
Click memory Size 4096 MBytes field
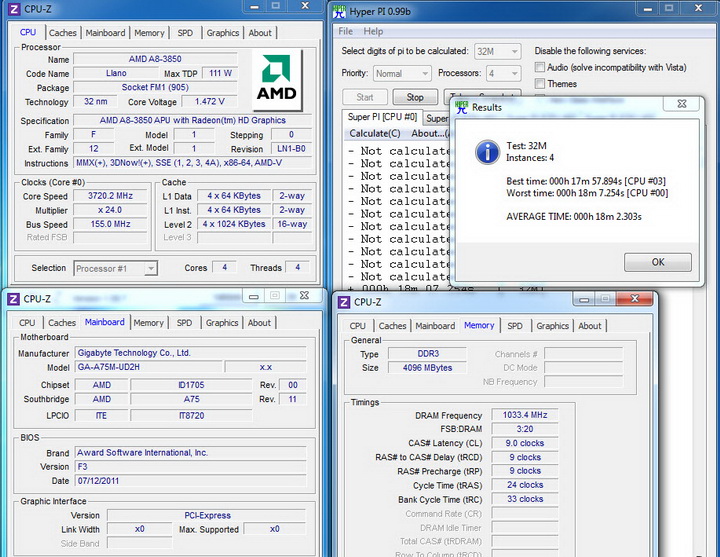point(428,368)
